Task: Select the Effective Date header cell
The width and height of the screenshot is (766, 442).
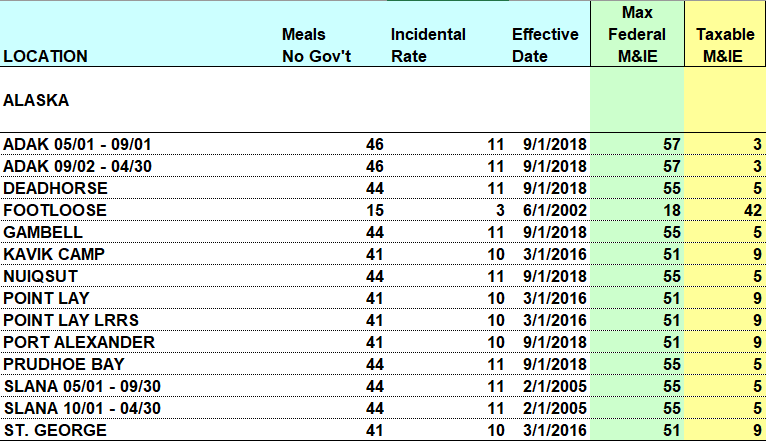Action: tap(550, 34)
